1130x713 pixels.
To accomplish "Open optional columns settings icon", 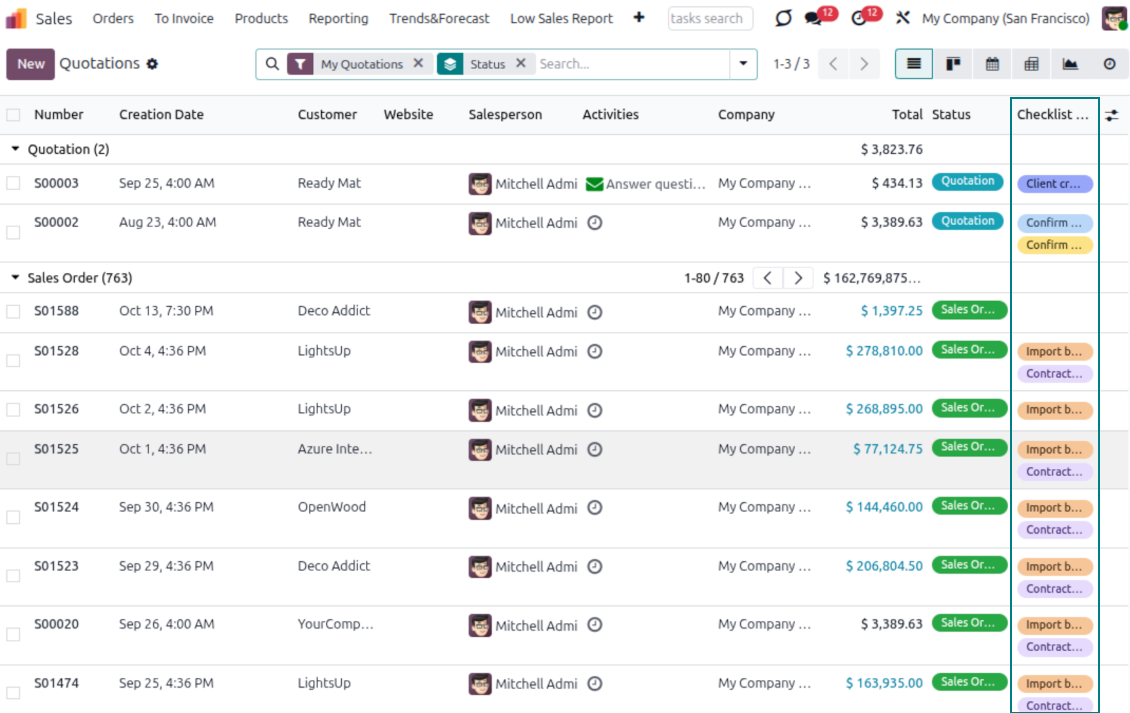I will tap(1111, 115).
